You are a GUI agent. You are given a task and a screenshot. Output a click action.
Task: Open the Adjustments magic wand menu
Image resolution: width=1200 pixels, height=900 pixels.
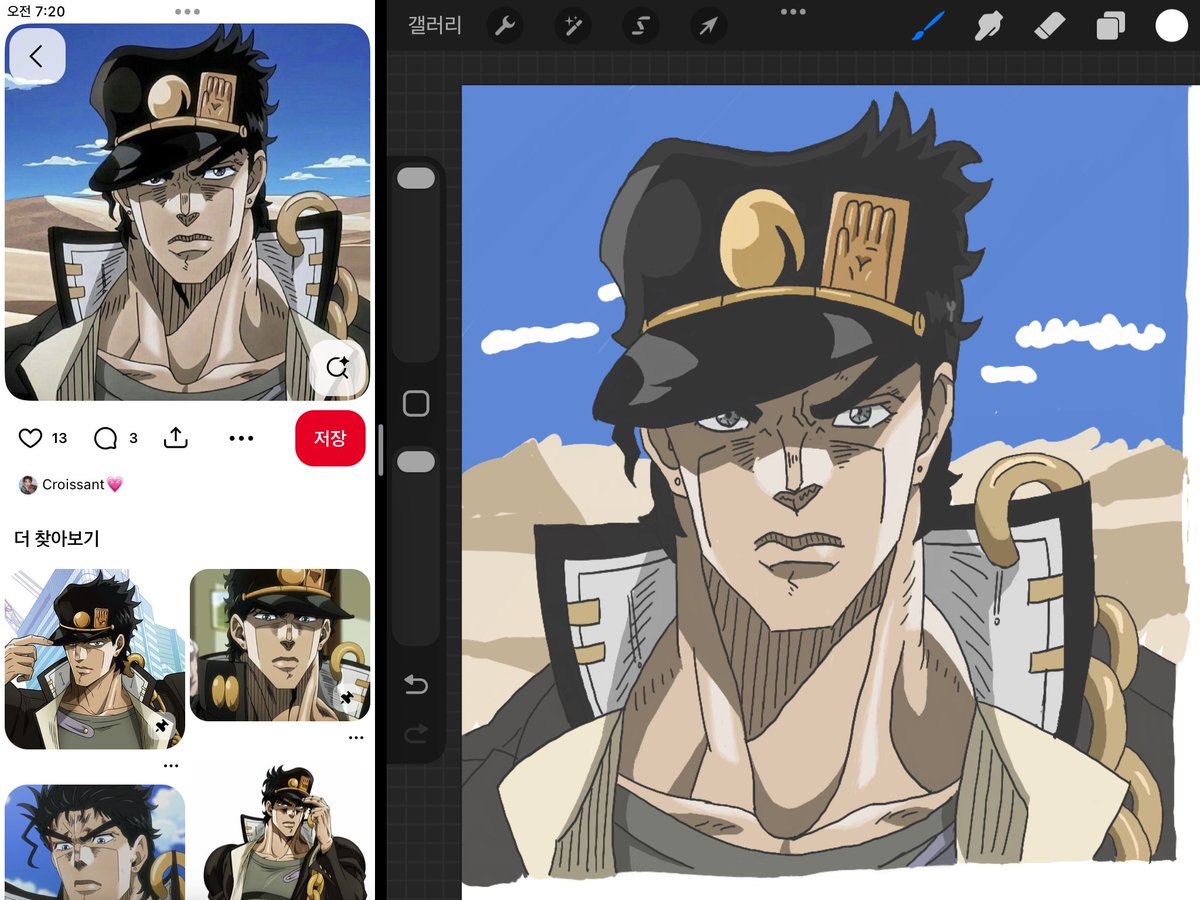[573, 26]
